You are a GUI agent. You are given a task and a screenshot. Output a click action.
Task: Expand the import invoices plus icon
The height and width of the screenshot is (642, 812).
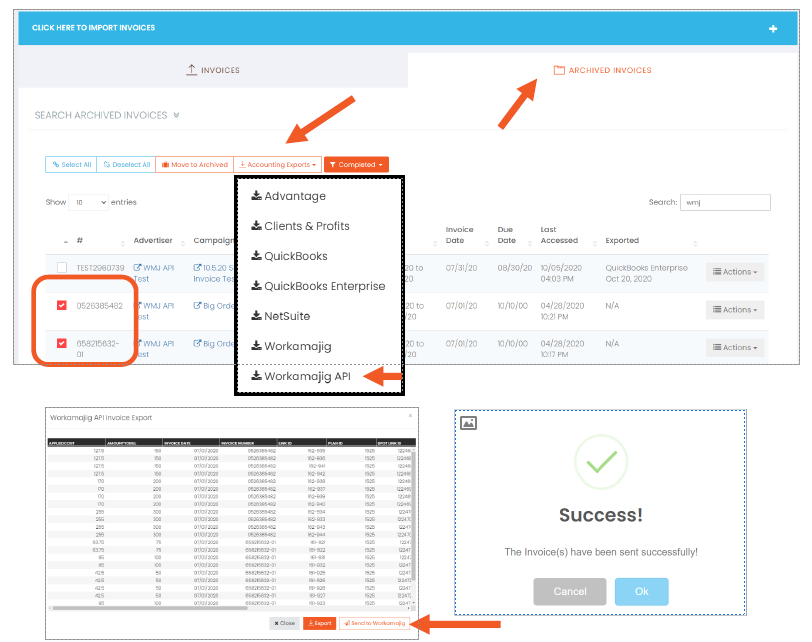773,28
